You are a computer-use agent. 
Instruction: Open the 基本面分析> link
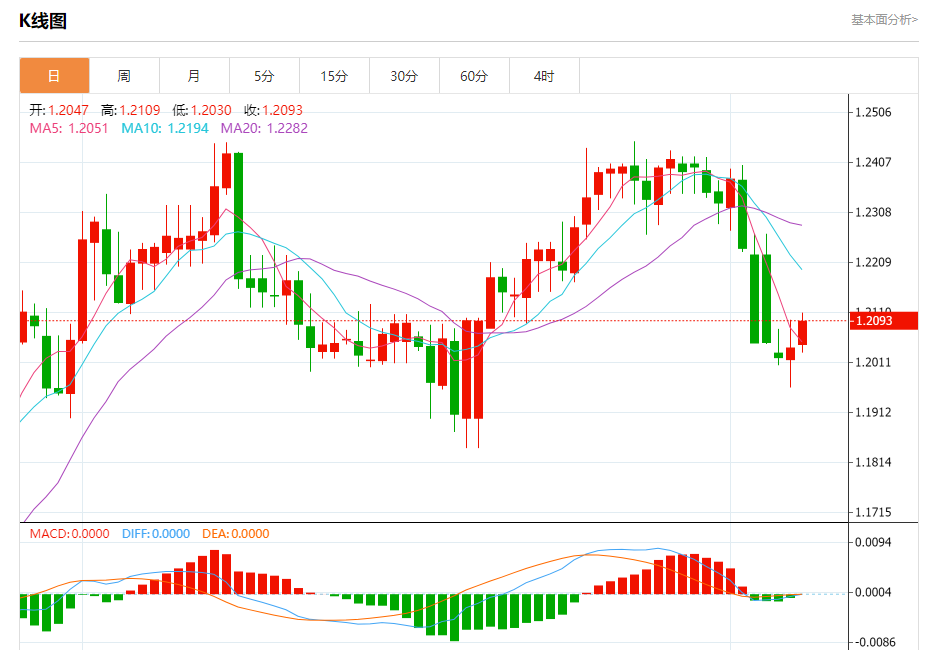pos(885,20)
